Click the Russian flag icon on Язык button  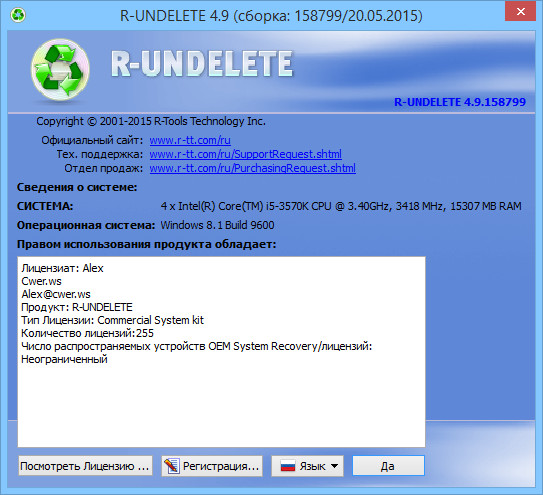point(287,466)
